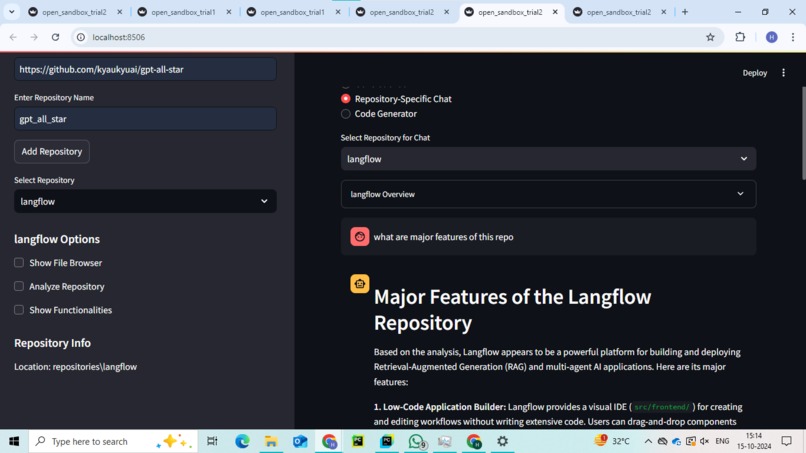Image resolution: width=806 pixels, height=453 pixels.
Task: Click the GitHub repository URL field
Action: [x=145, y=69]
